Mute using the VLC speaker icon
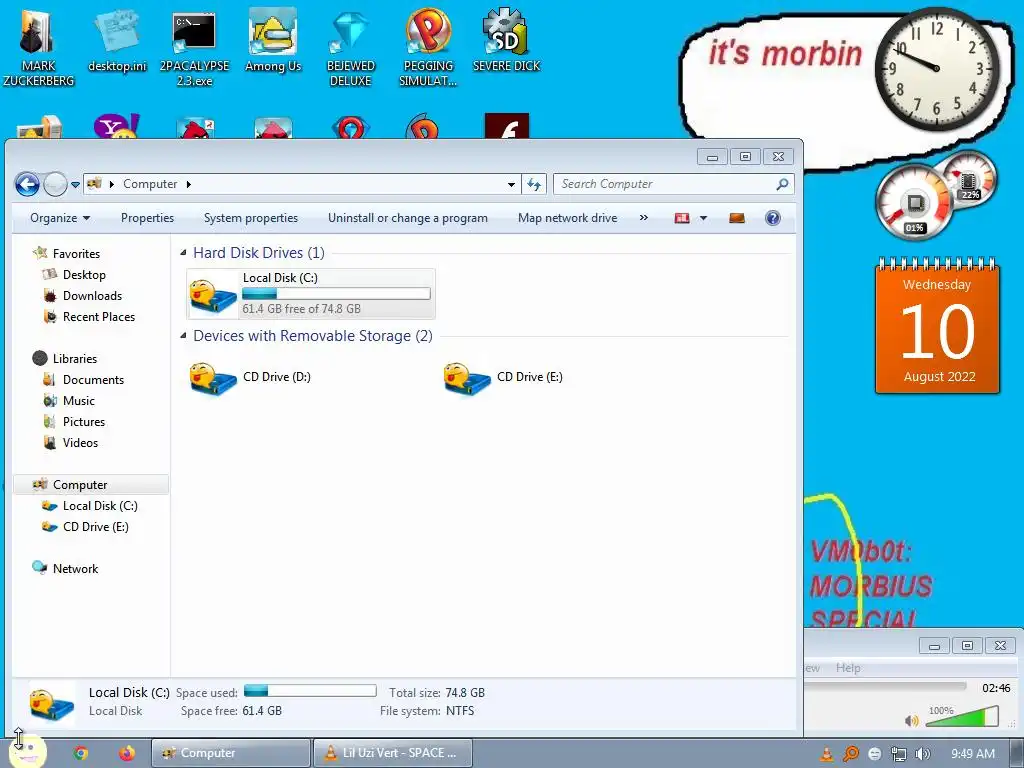 pyautogui.click(x=911, y=720)
